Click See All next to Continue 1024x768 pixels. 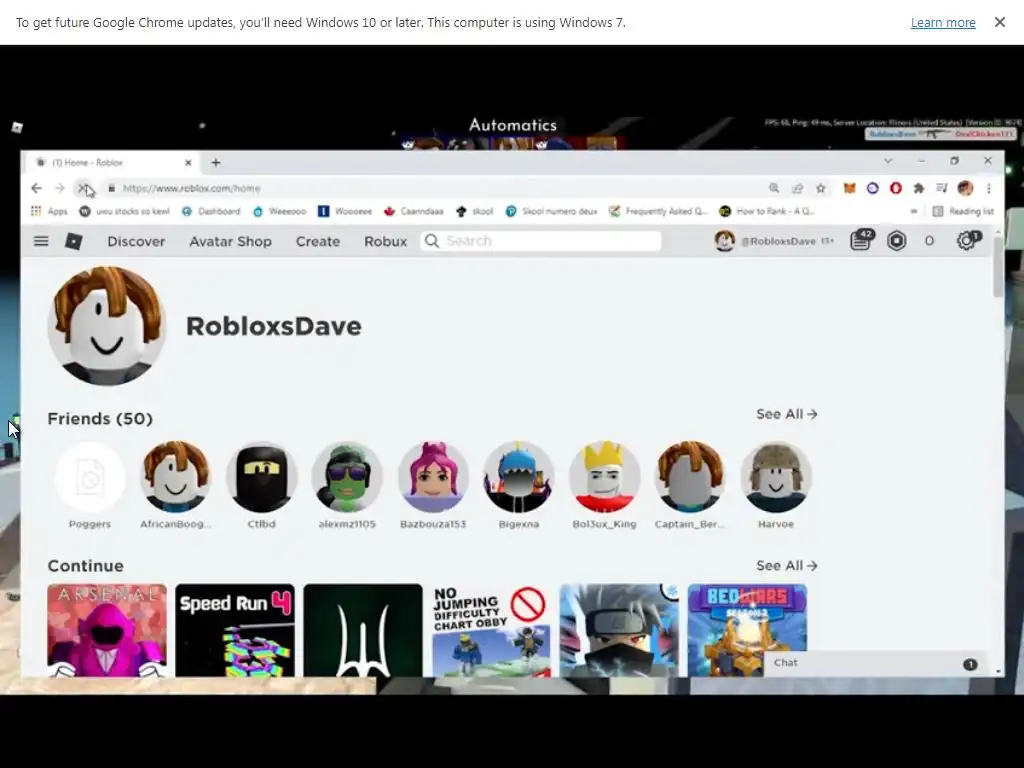coord(786,566)
